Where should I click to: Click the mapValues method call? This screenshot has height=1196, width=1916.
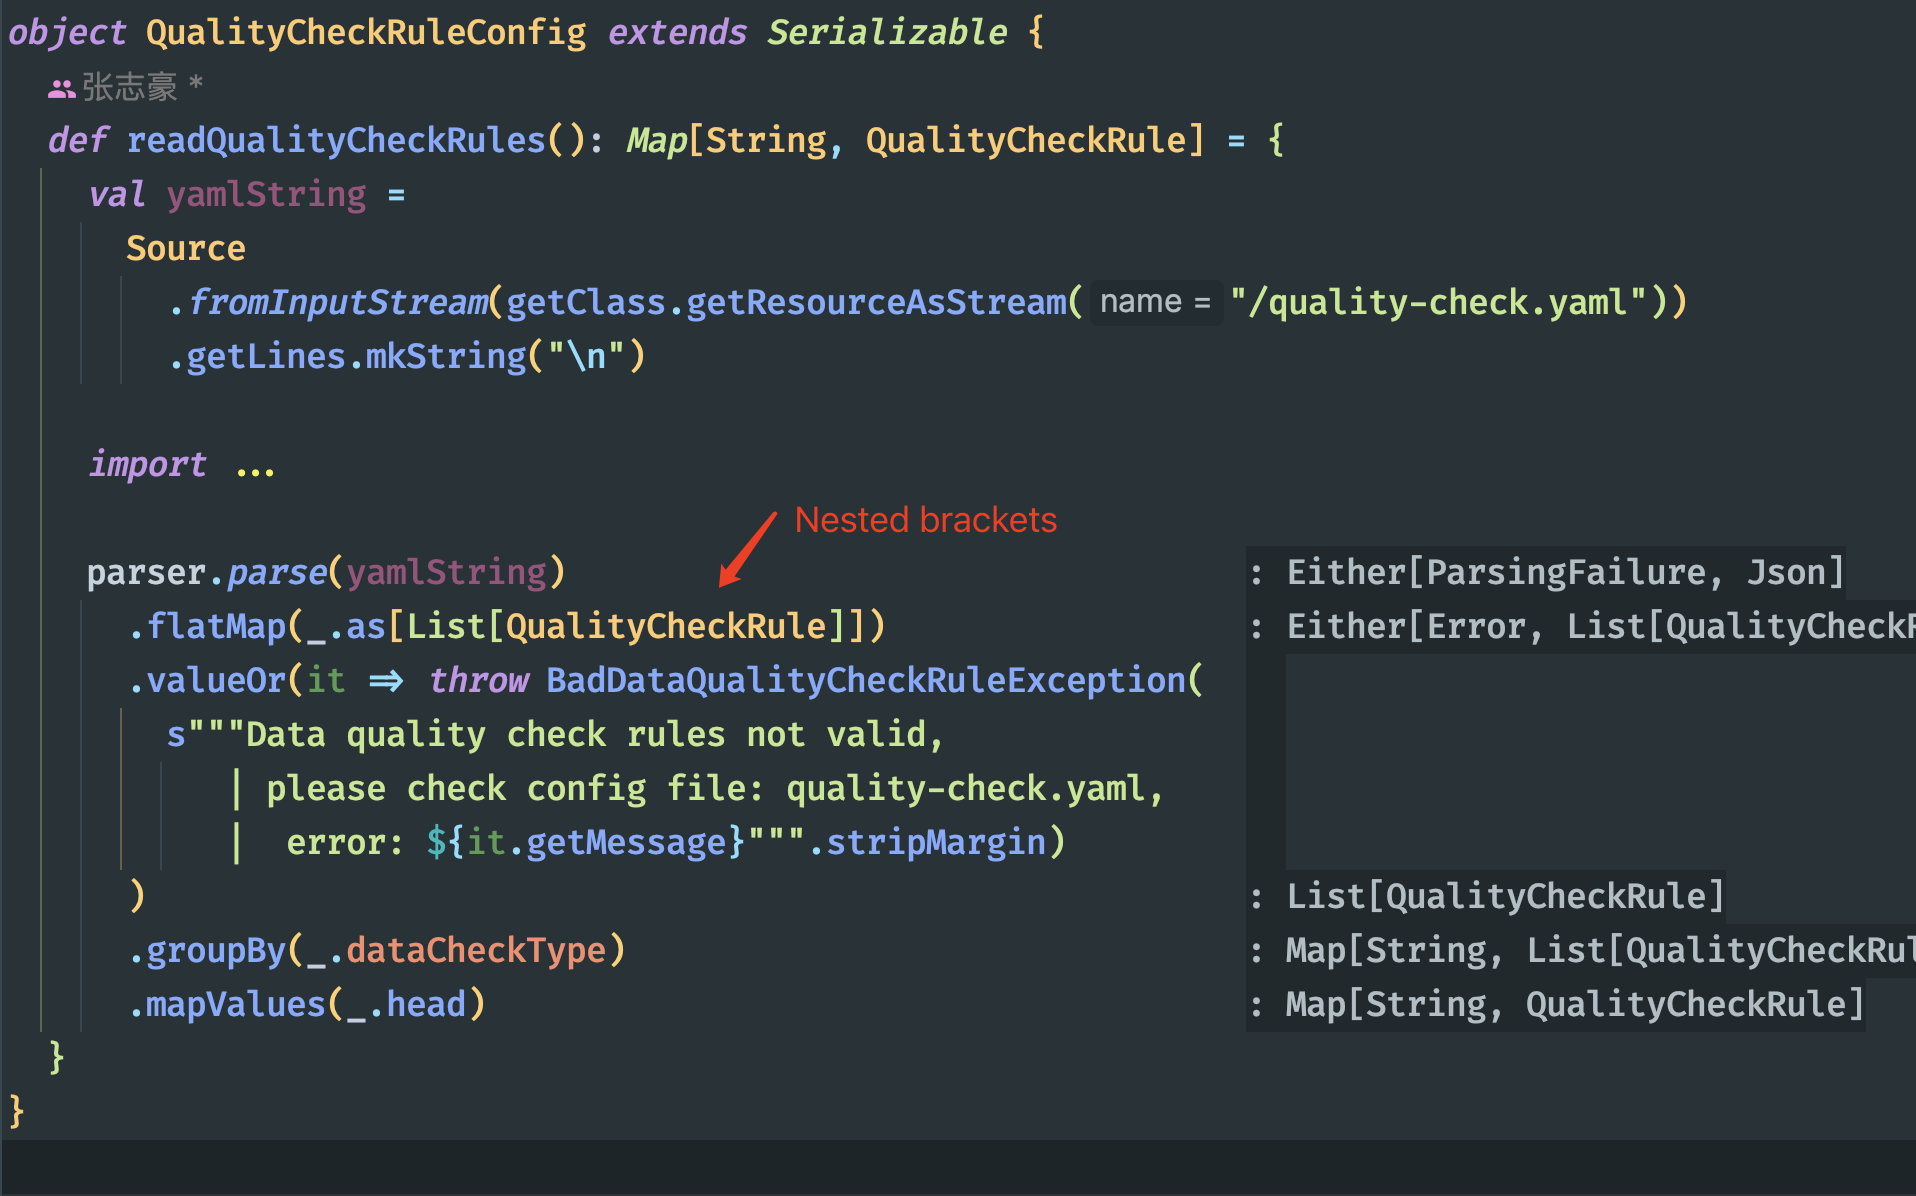[236, 1004]
